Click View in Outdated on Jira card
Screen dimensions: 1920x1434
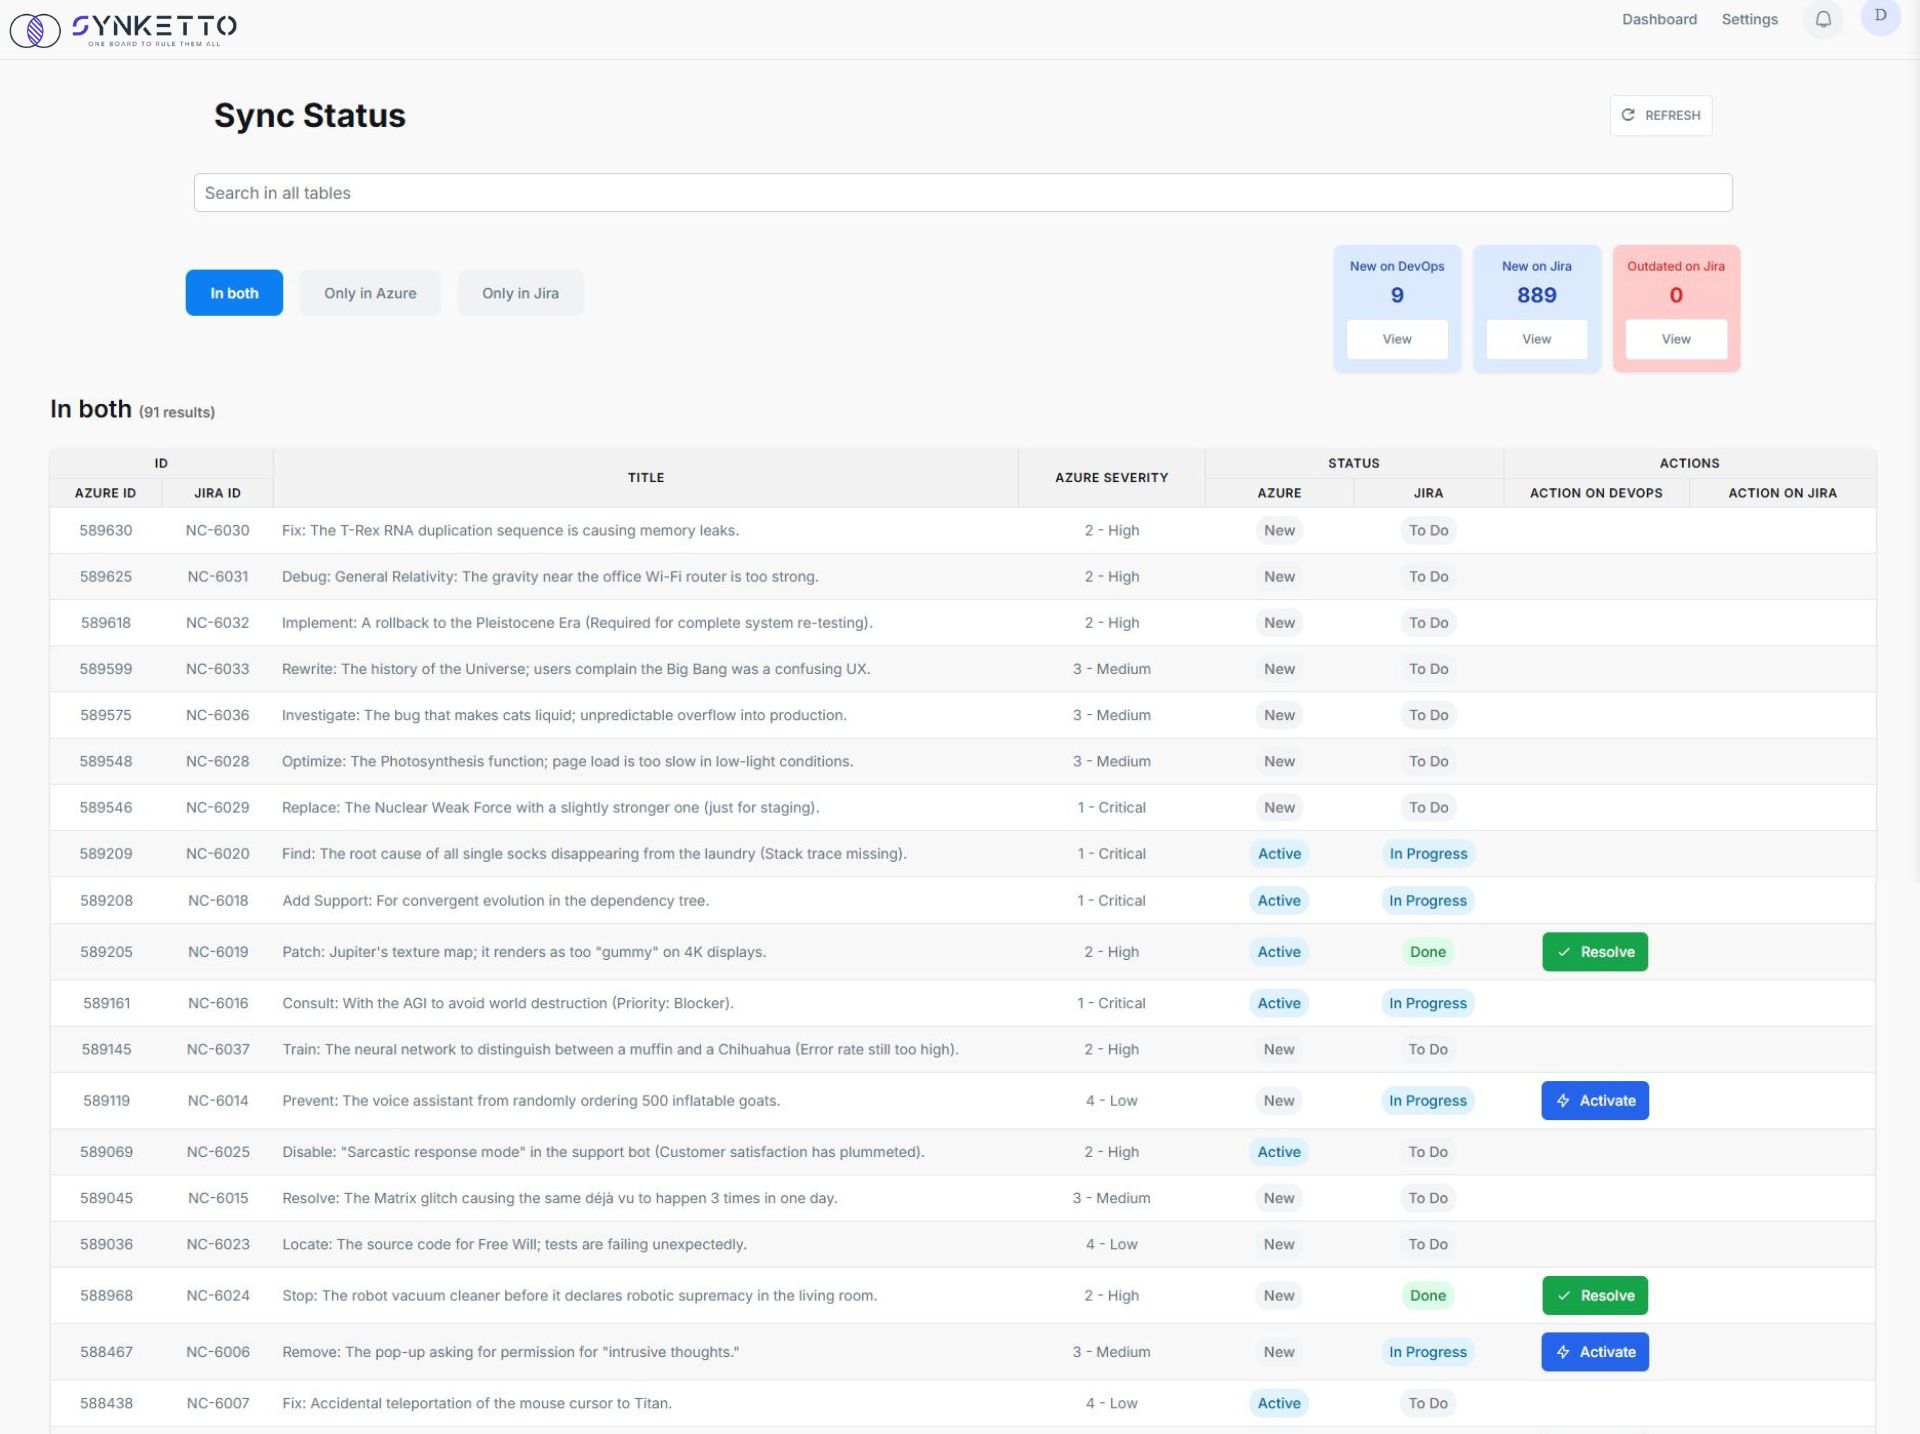(x=1676, y=339)
